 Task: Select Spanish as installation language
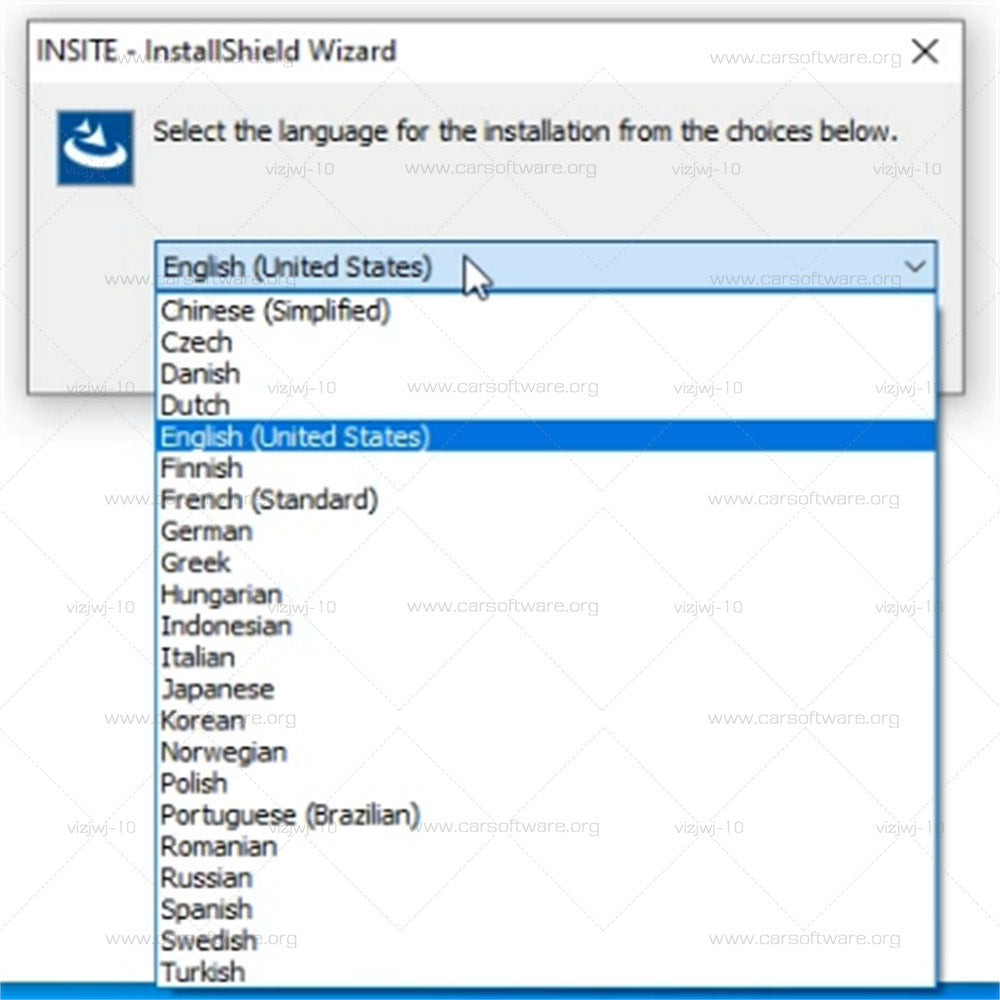[x=546, y=909]
